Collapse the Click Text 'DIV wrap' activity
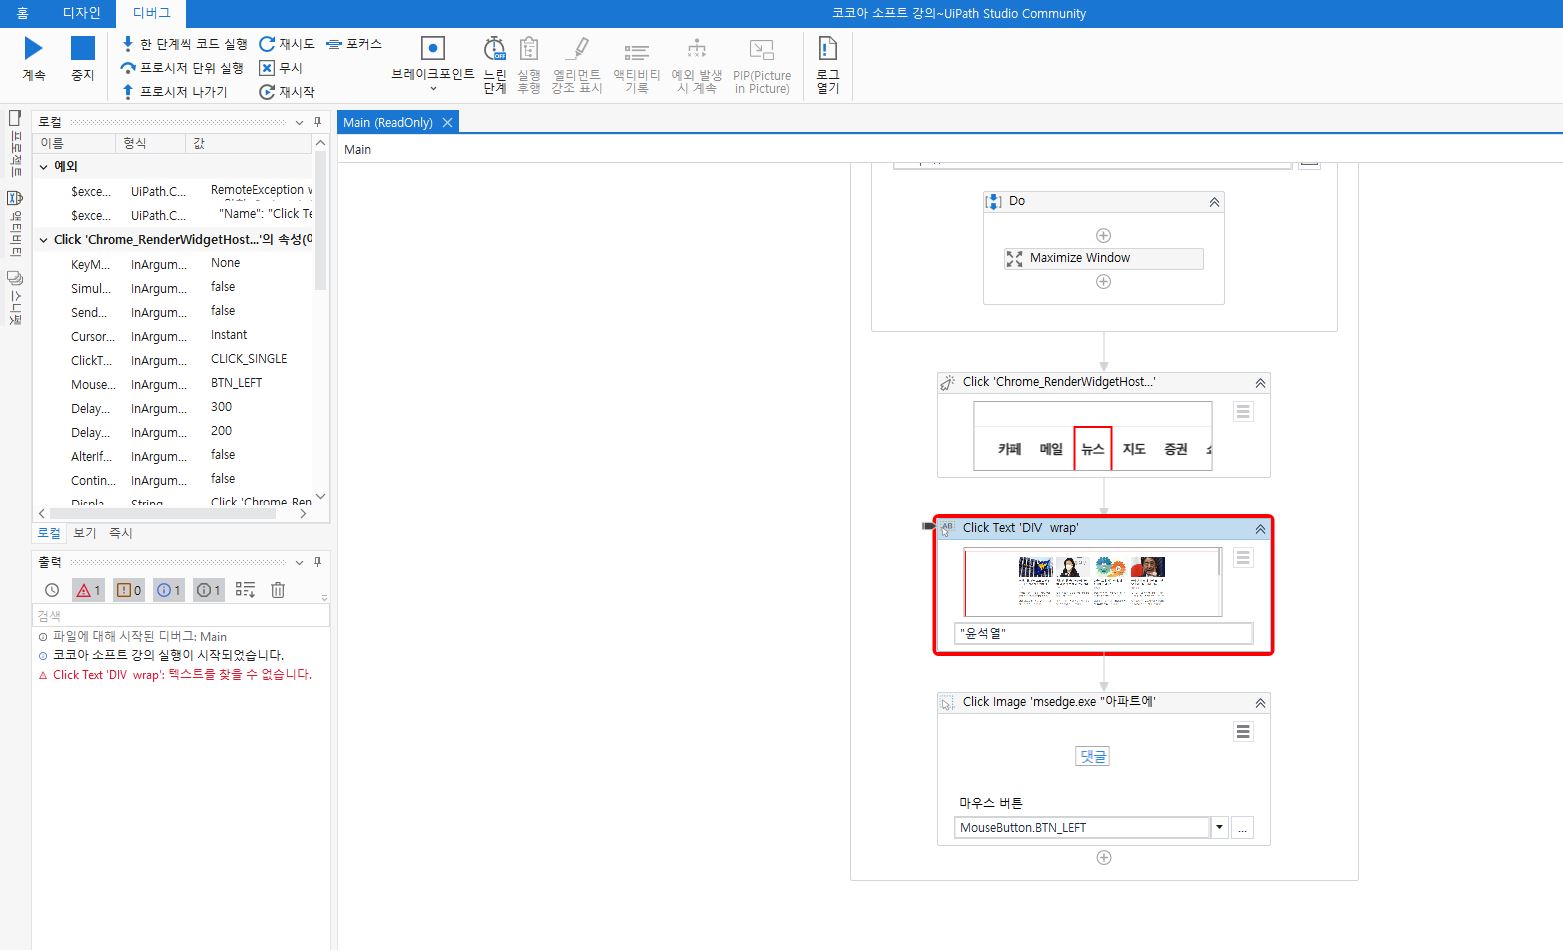The image size is (1563, 950). tap(1260, 529)
